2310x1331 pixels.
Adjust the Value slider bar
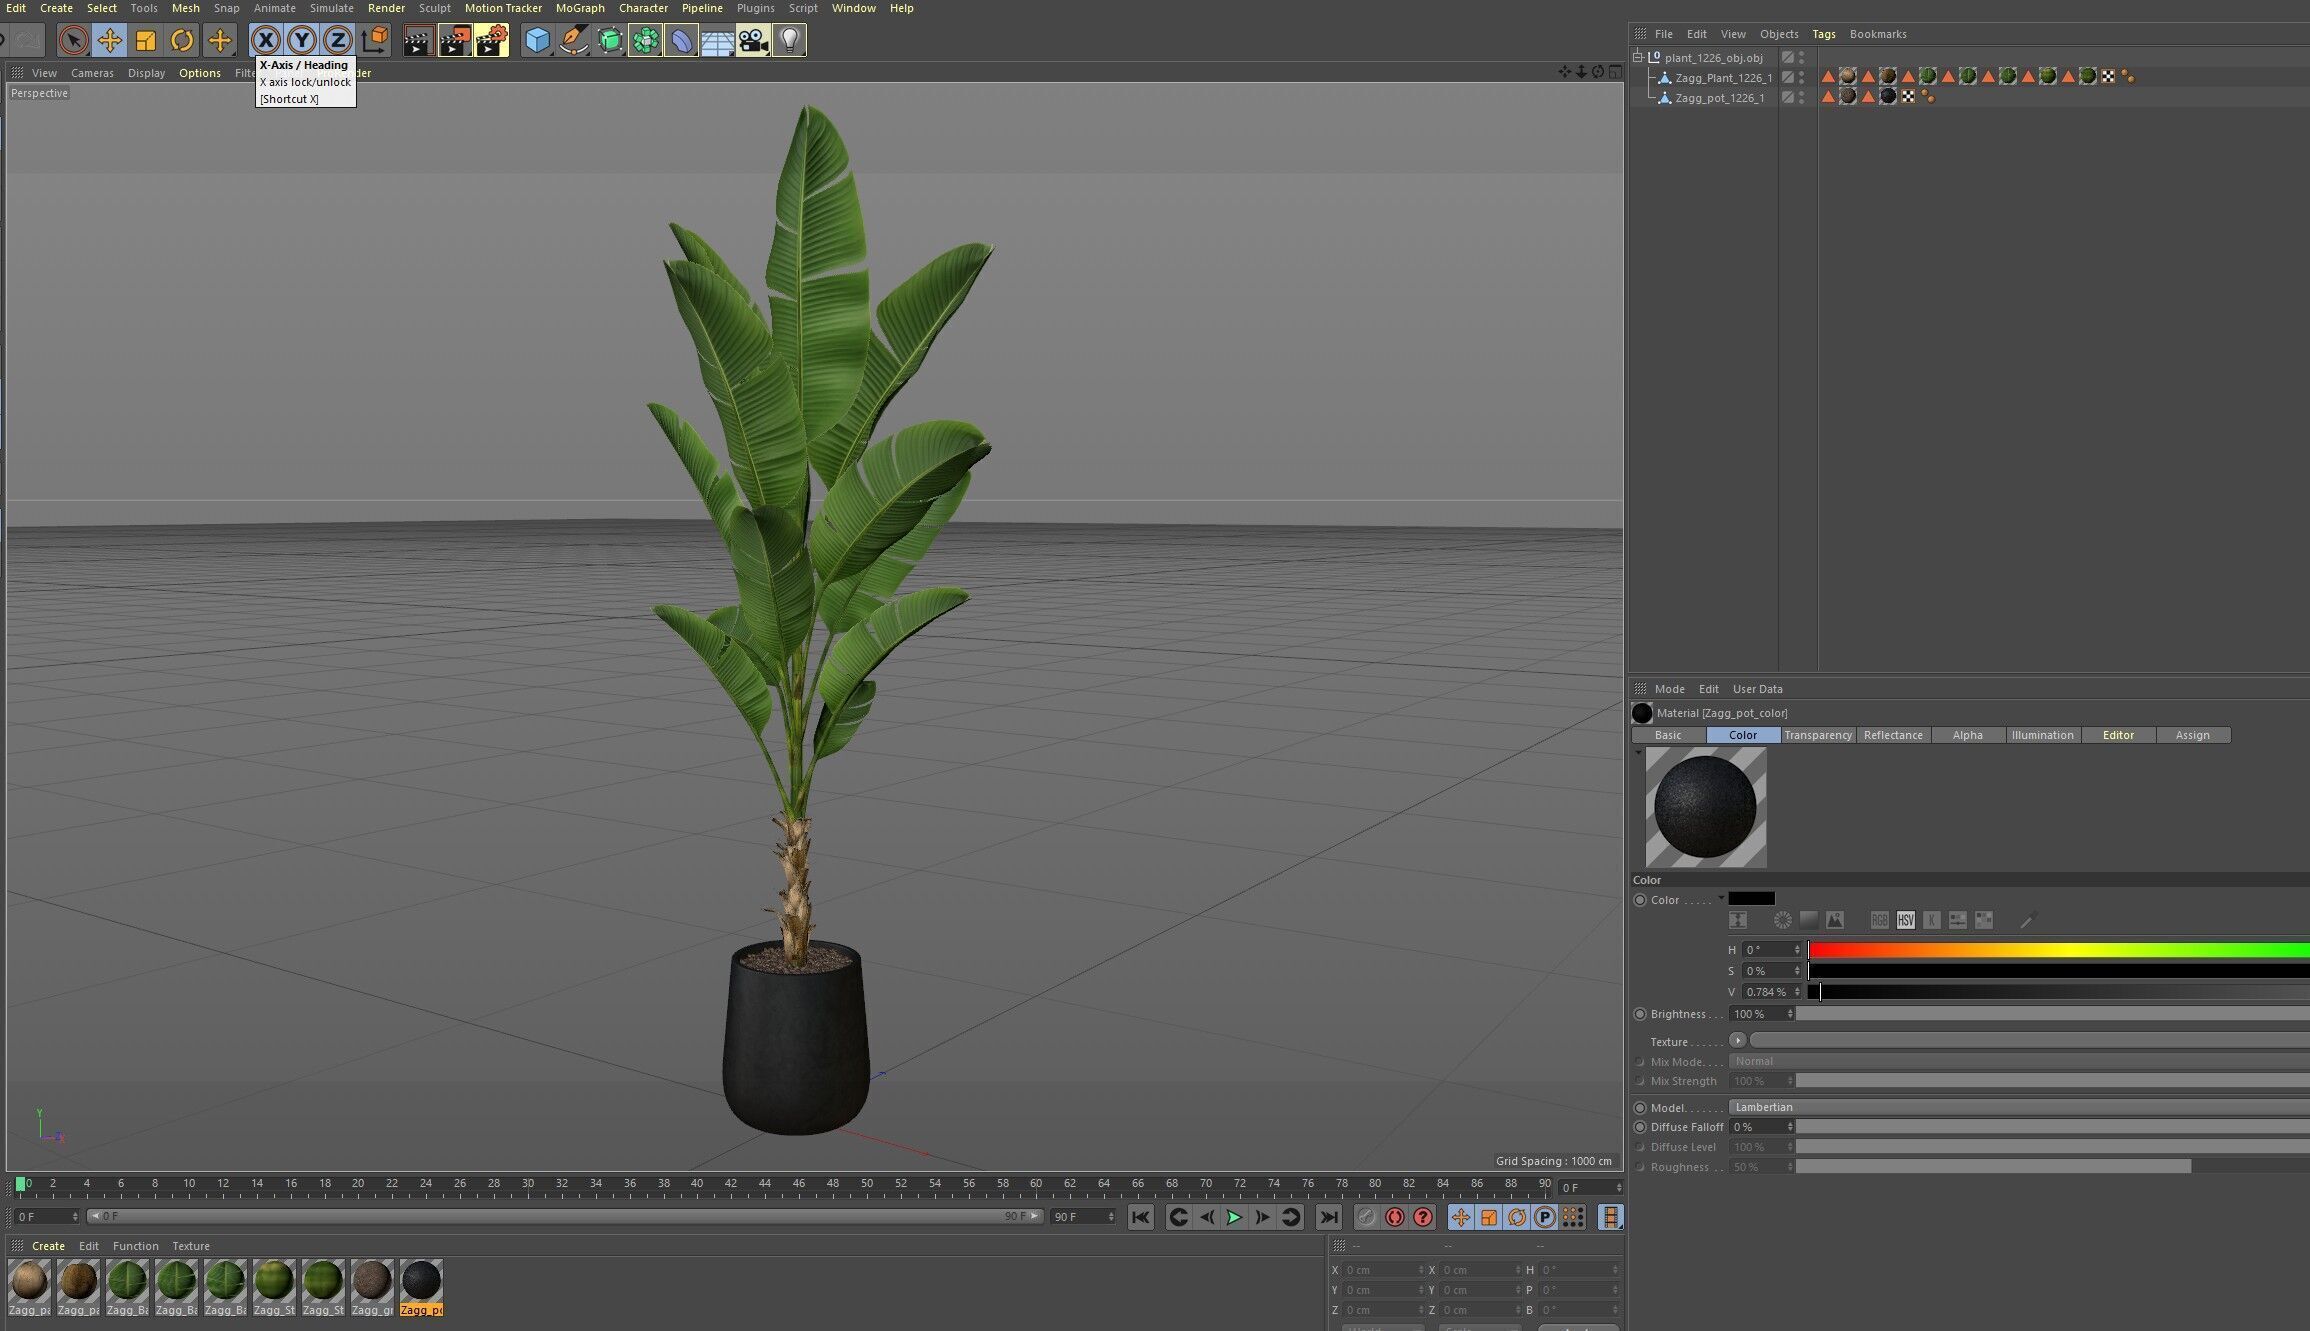(x=2058, y=992)
